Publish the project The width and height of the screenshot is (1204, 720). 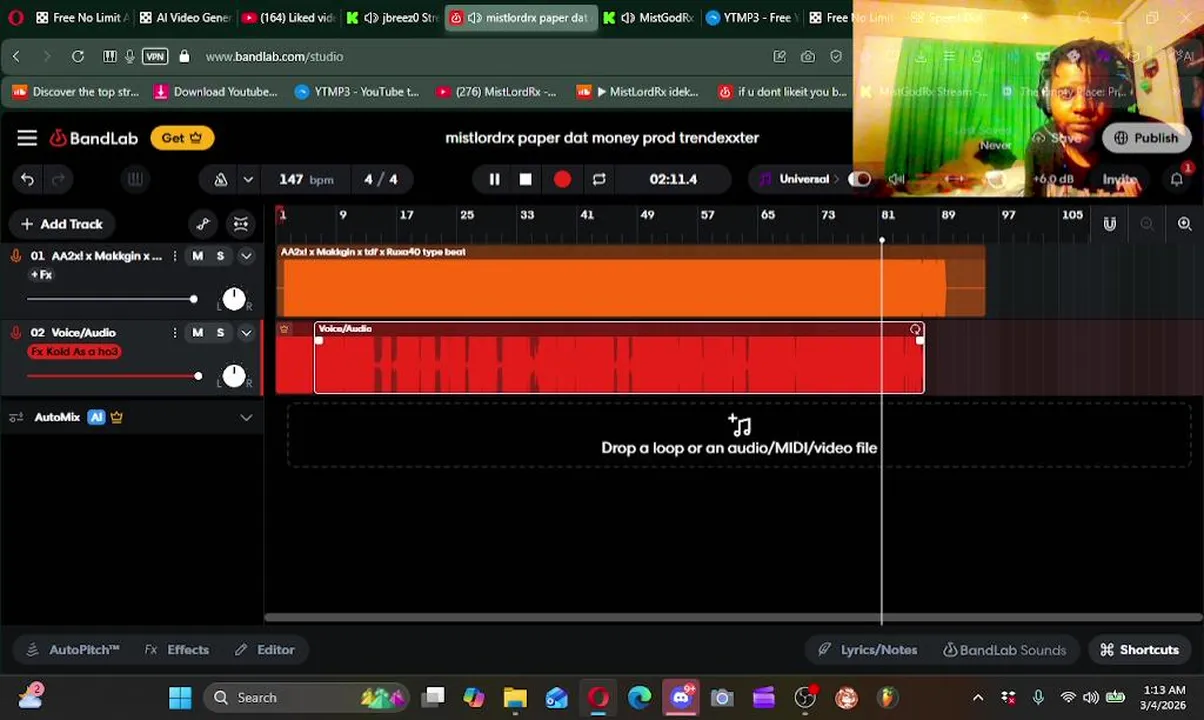coord(1146,138)
